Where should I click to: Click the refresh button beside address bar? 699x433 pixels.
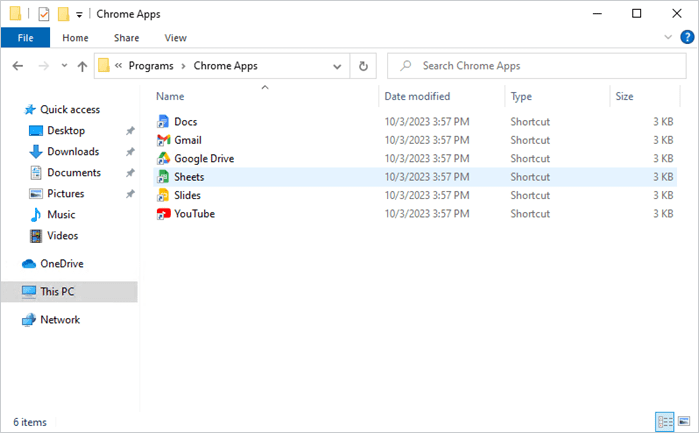click(x=363, y=66)
